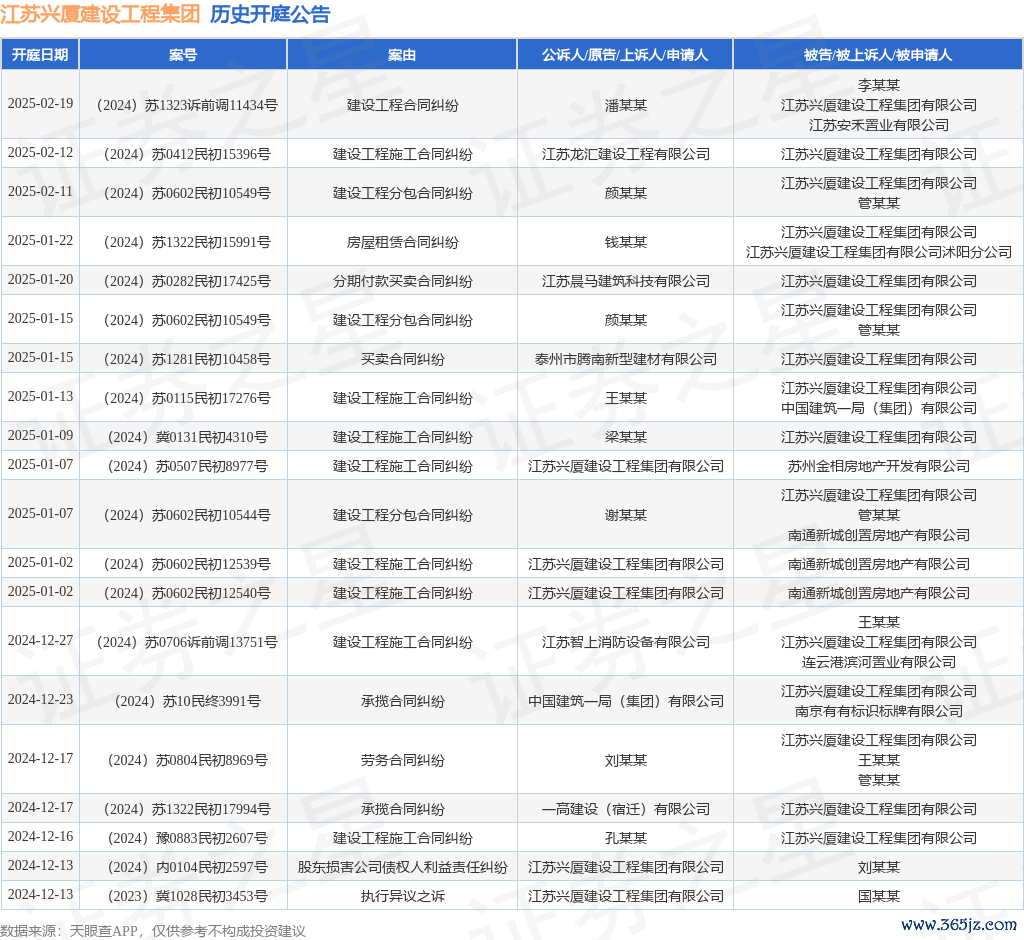1024x940 pixels.
Task: Select case number 冀1028民初3453号
Action: point(187,896)
